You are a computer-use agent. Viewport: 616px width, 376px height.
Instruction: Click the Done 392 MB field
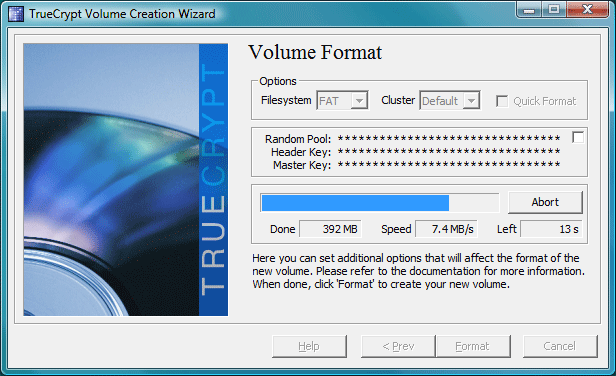(330, 229)
